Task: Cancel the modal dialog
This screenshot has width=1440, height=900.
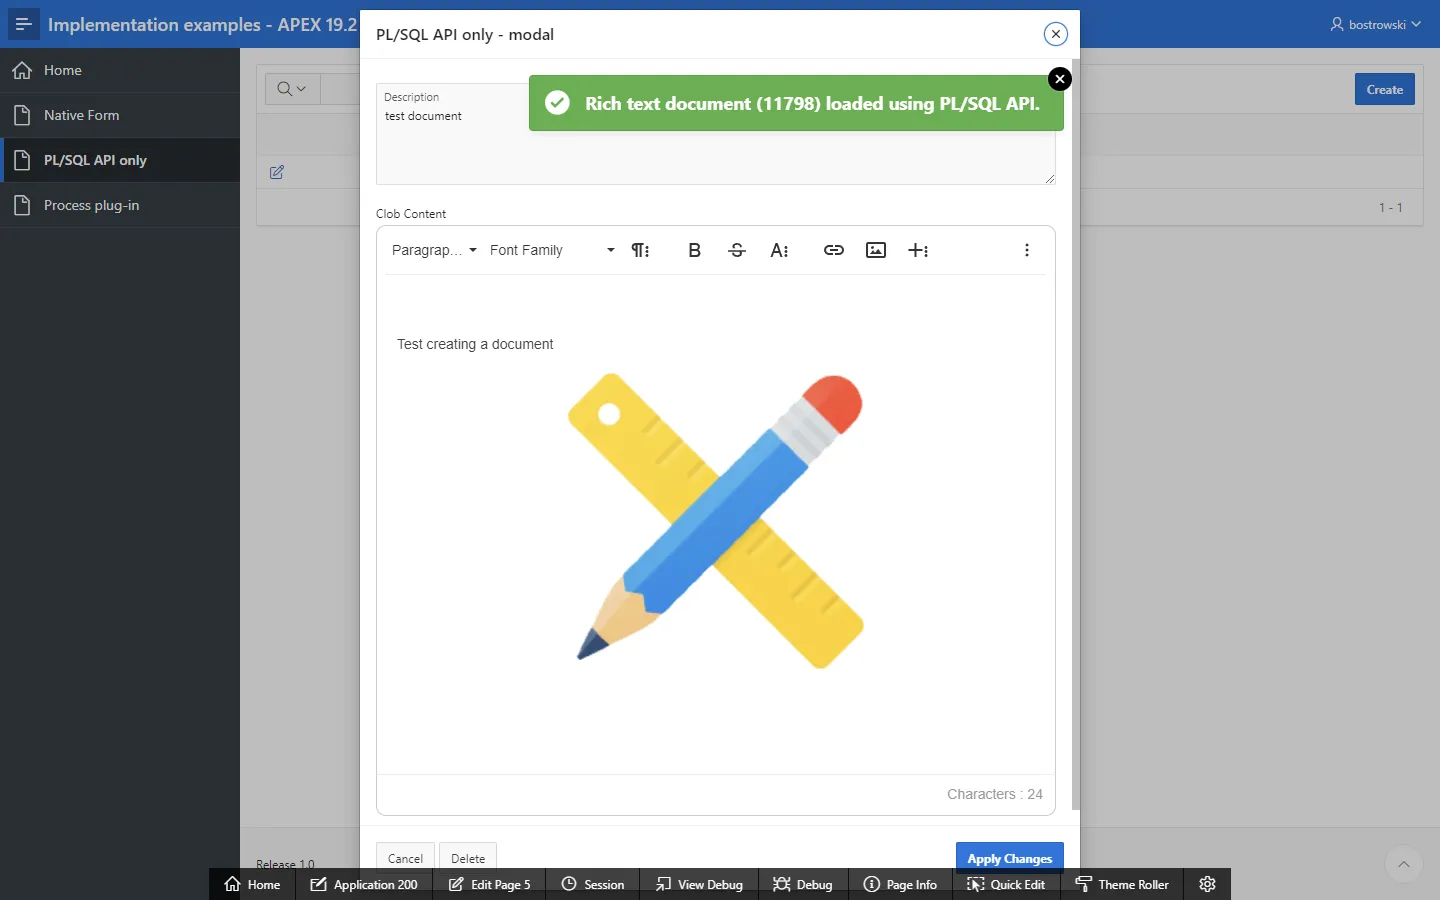Action: (x=405, y=858)
